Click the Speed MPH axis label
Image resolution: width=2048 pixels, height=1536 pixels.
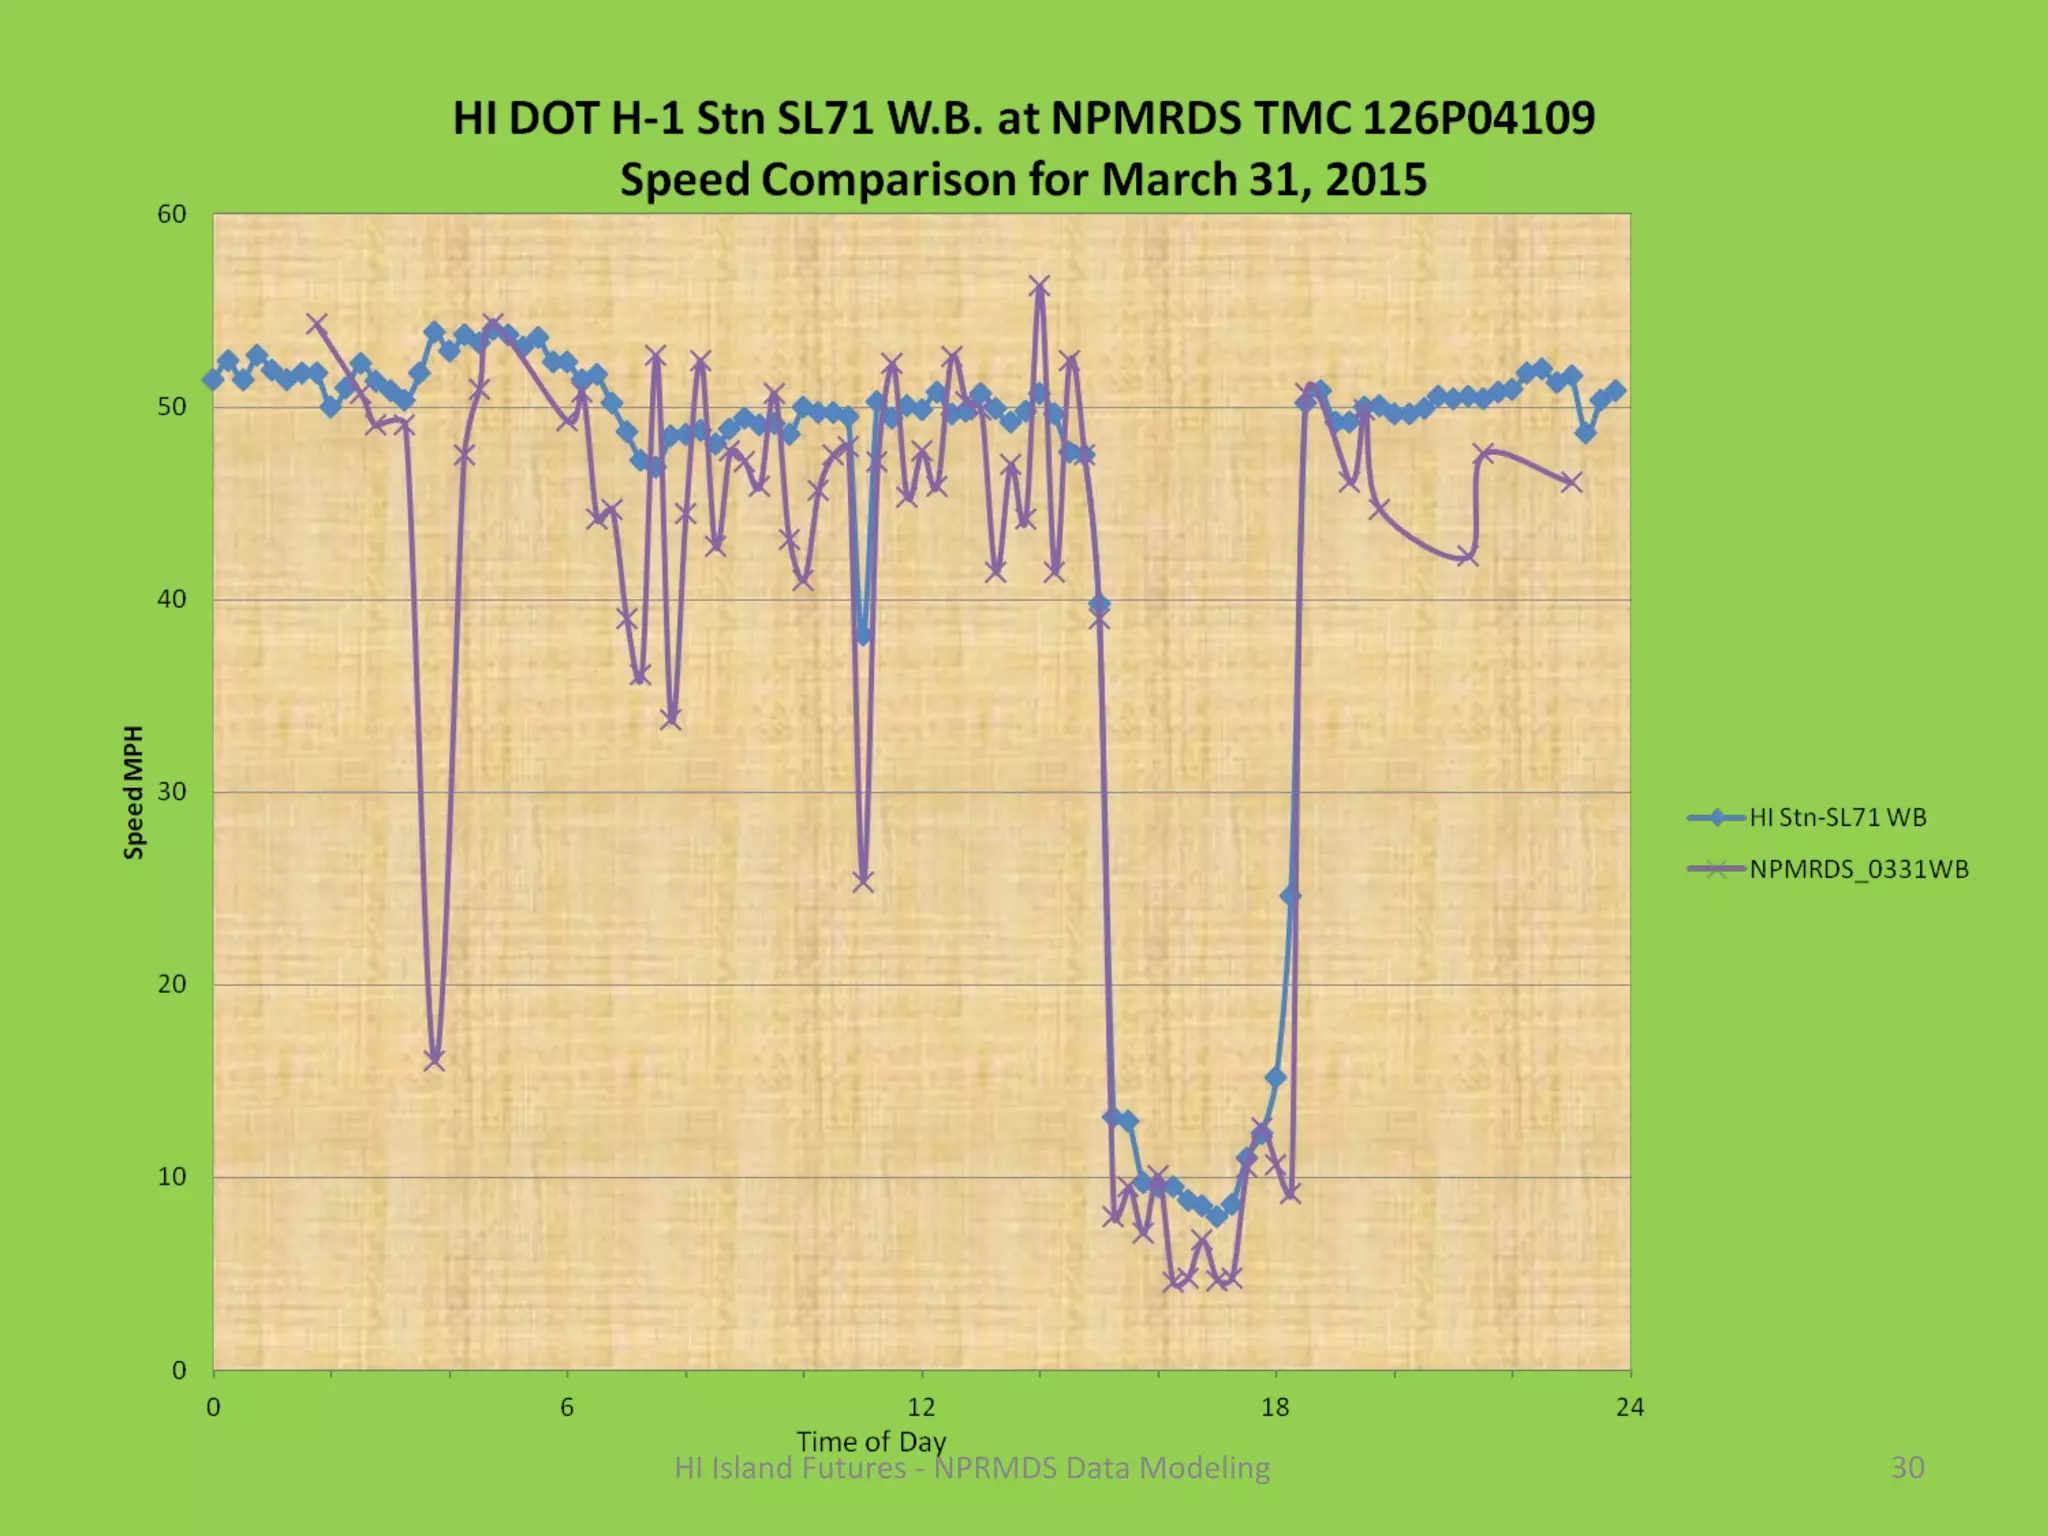click(x=134, y=792)
